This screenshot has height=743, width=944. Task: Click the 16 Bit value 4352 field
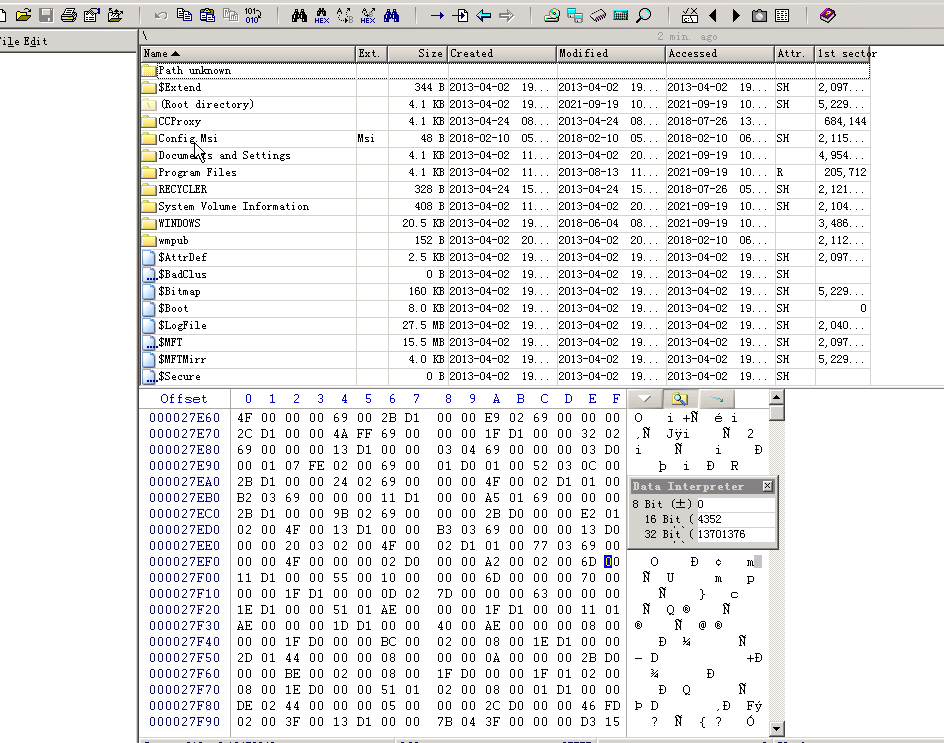pos(734,519)
